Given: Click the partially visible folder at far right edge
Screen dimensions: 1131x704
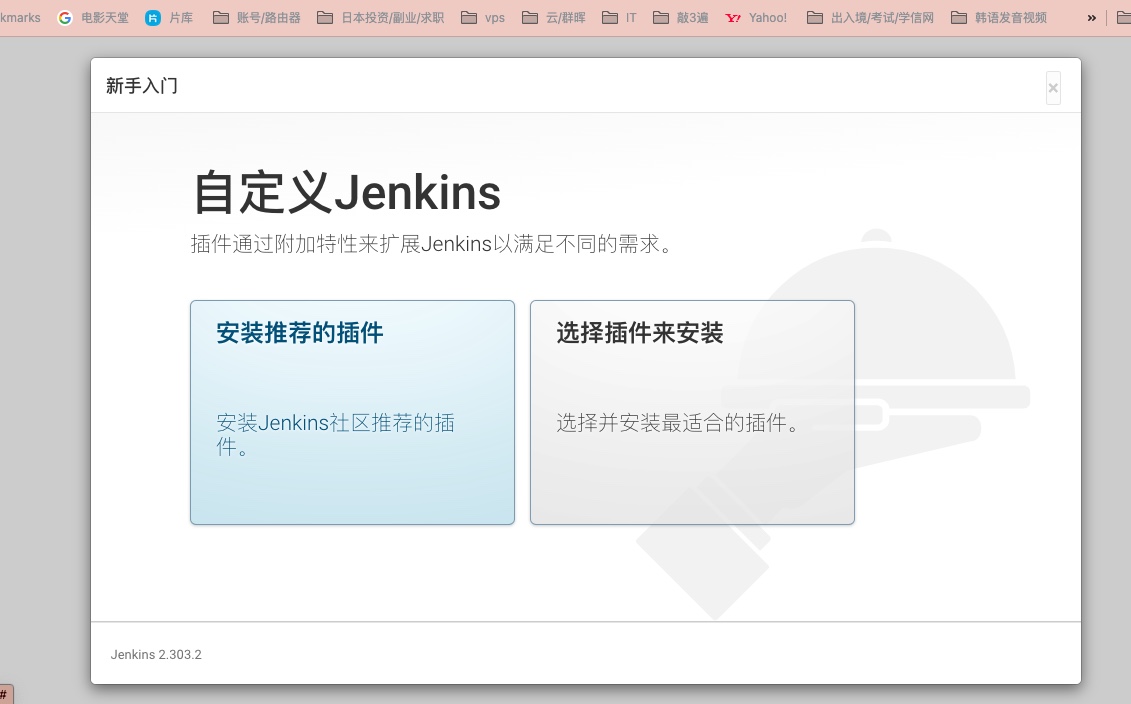Looking at the screenshot, I should coord(1124,17).
